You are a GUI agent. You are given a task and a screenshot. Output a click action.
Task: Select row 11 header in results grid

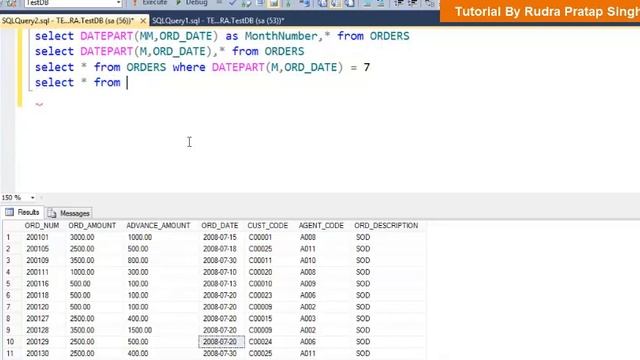10,353
